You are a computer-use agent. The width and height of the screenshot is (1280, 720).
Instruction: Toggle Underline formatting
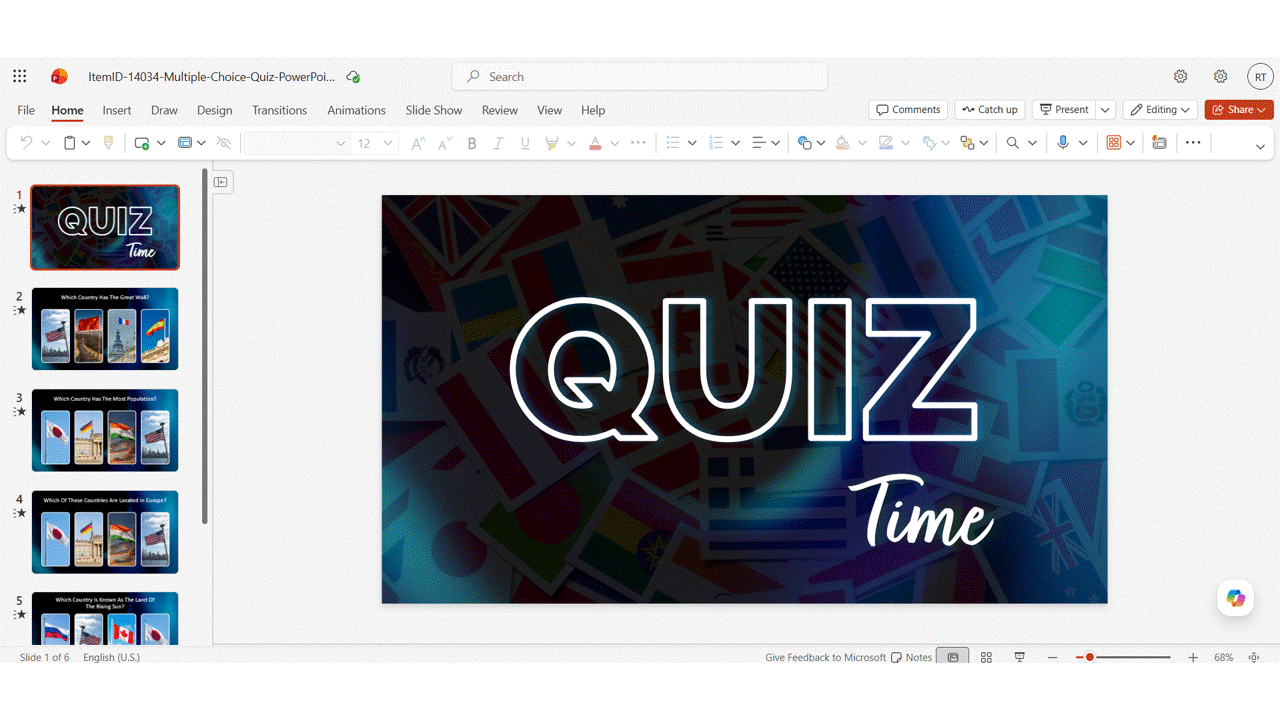(525, 143)
